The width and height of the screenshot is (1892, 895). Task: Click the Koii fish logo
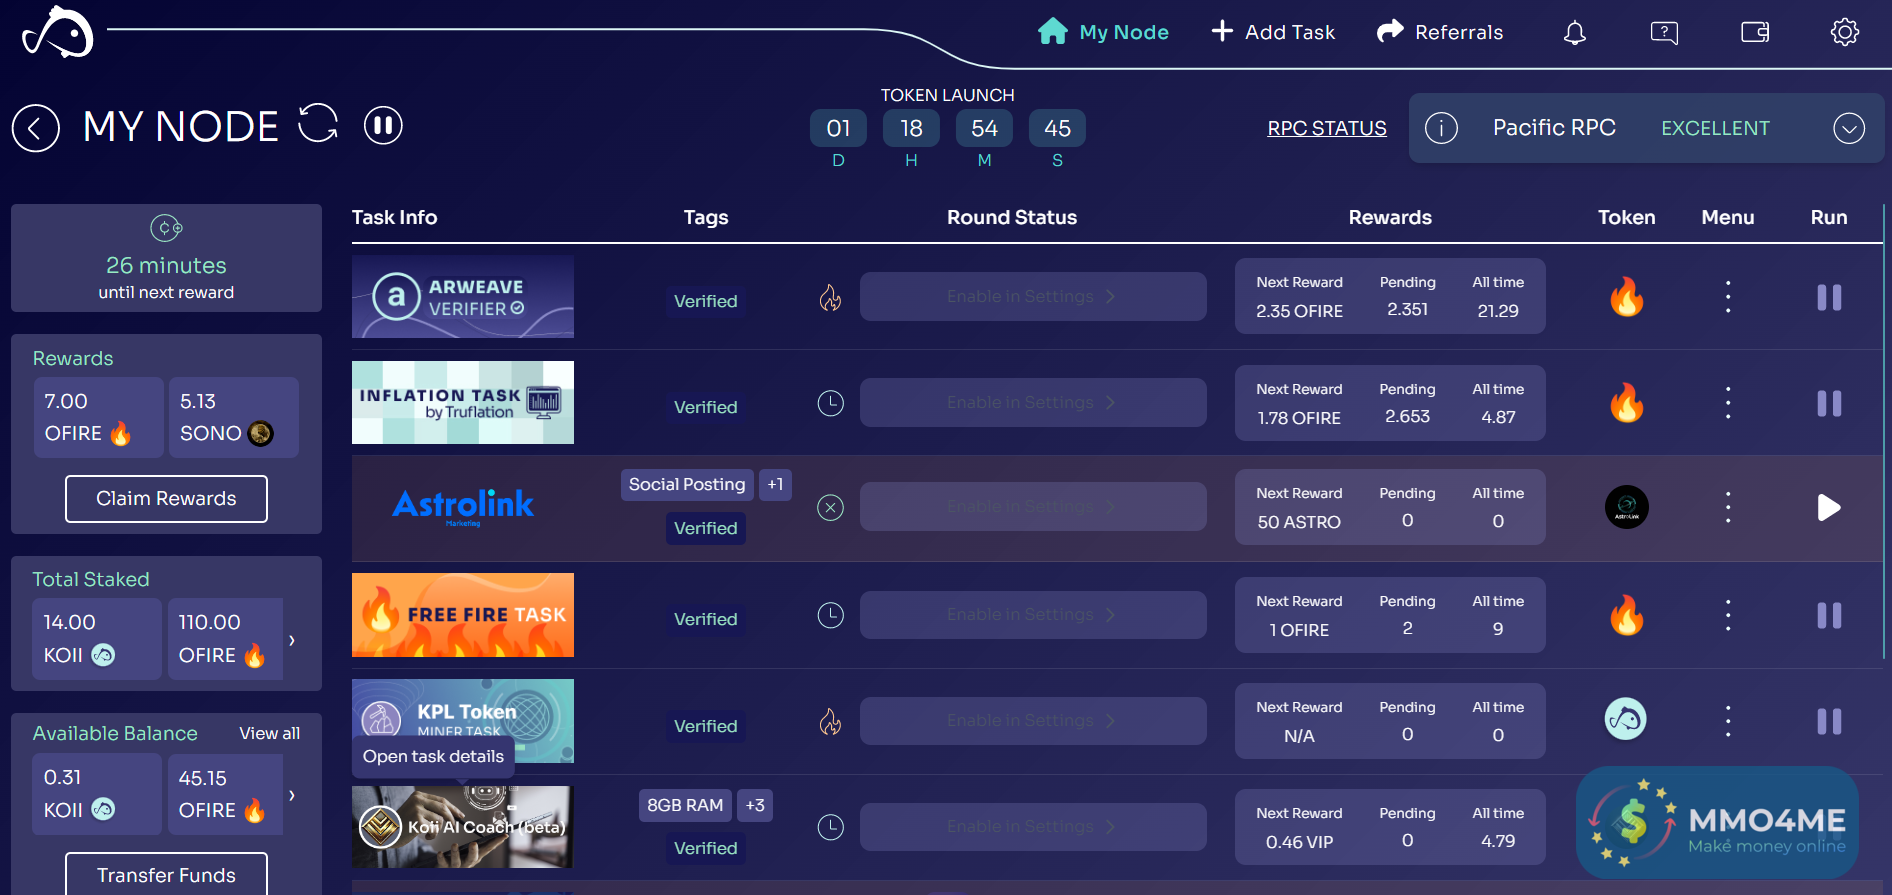click(x=57, y=32)
